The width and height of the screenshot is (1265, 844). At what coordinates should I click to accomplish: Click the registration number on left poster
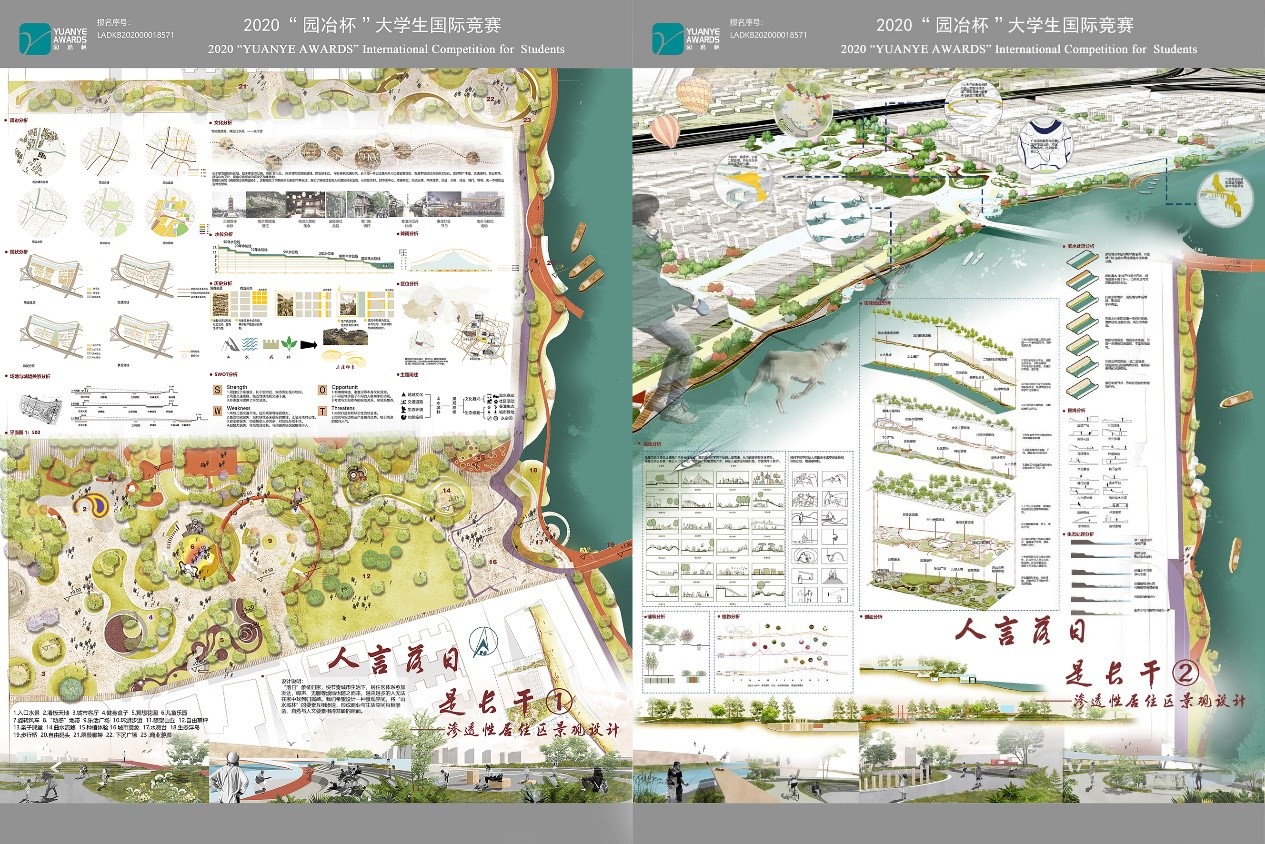[136, 34]
